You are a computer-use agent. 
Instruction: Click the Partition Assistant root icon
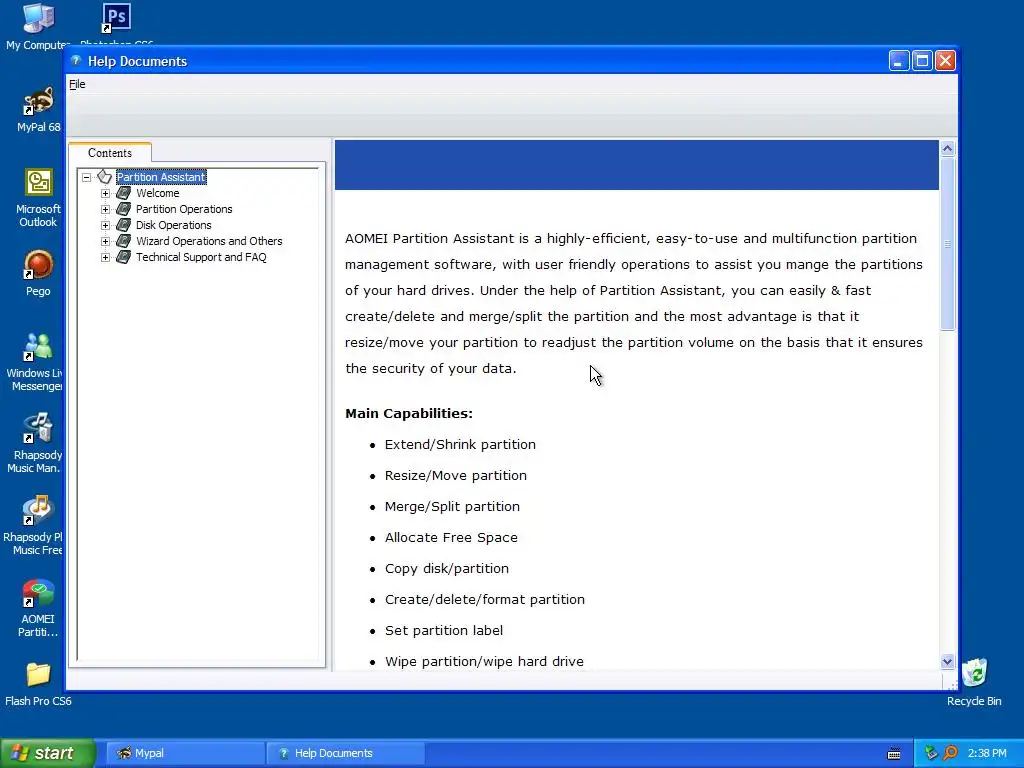(104, 176)
